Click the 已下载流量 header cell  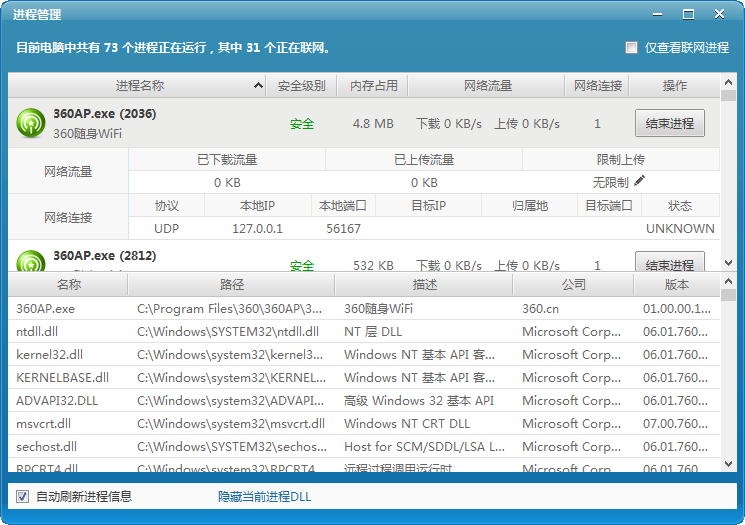[x=227, y=160]
